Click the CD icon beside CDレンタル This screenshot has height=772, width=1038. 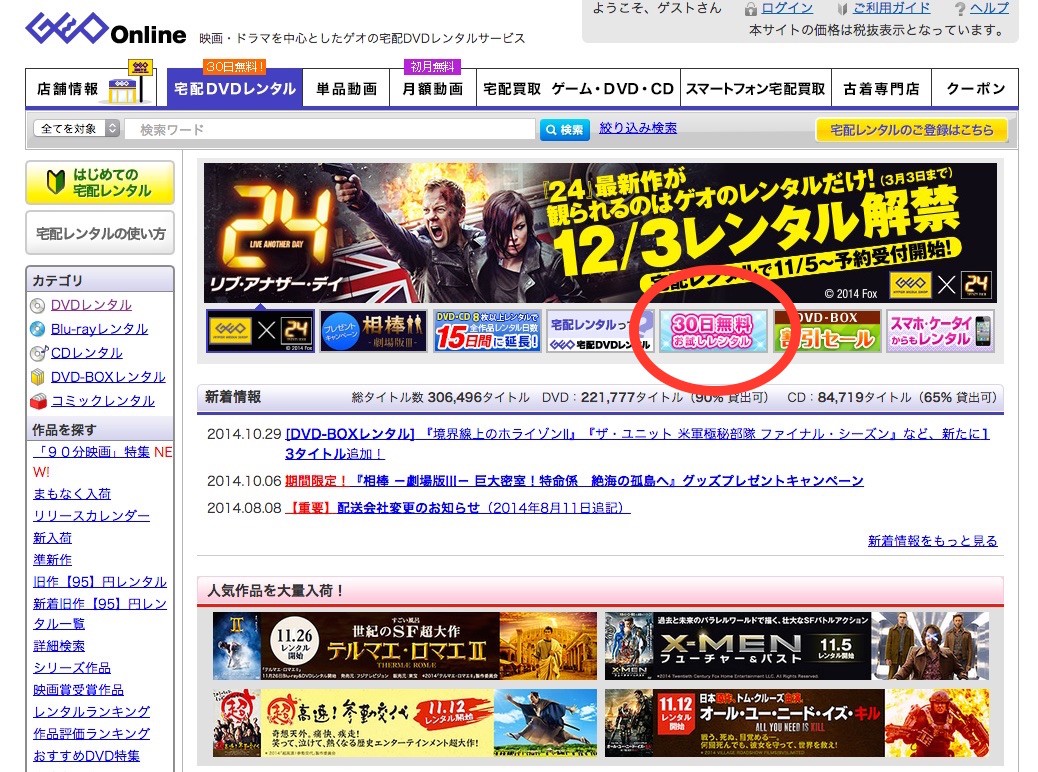pos(38,353)
